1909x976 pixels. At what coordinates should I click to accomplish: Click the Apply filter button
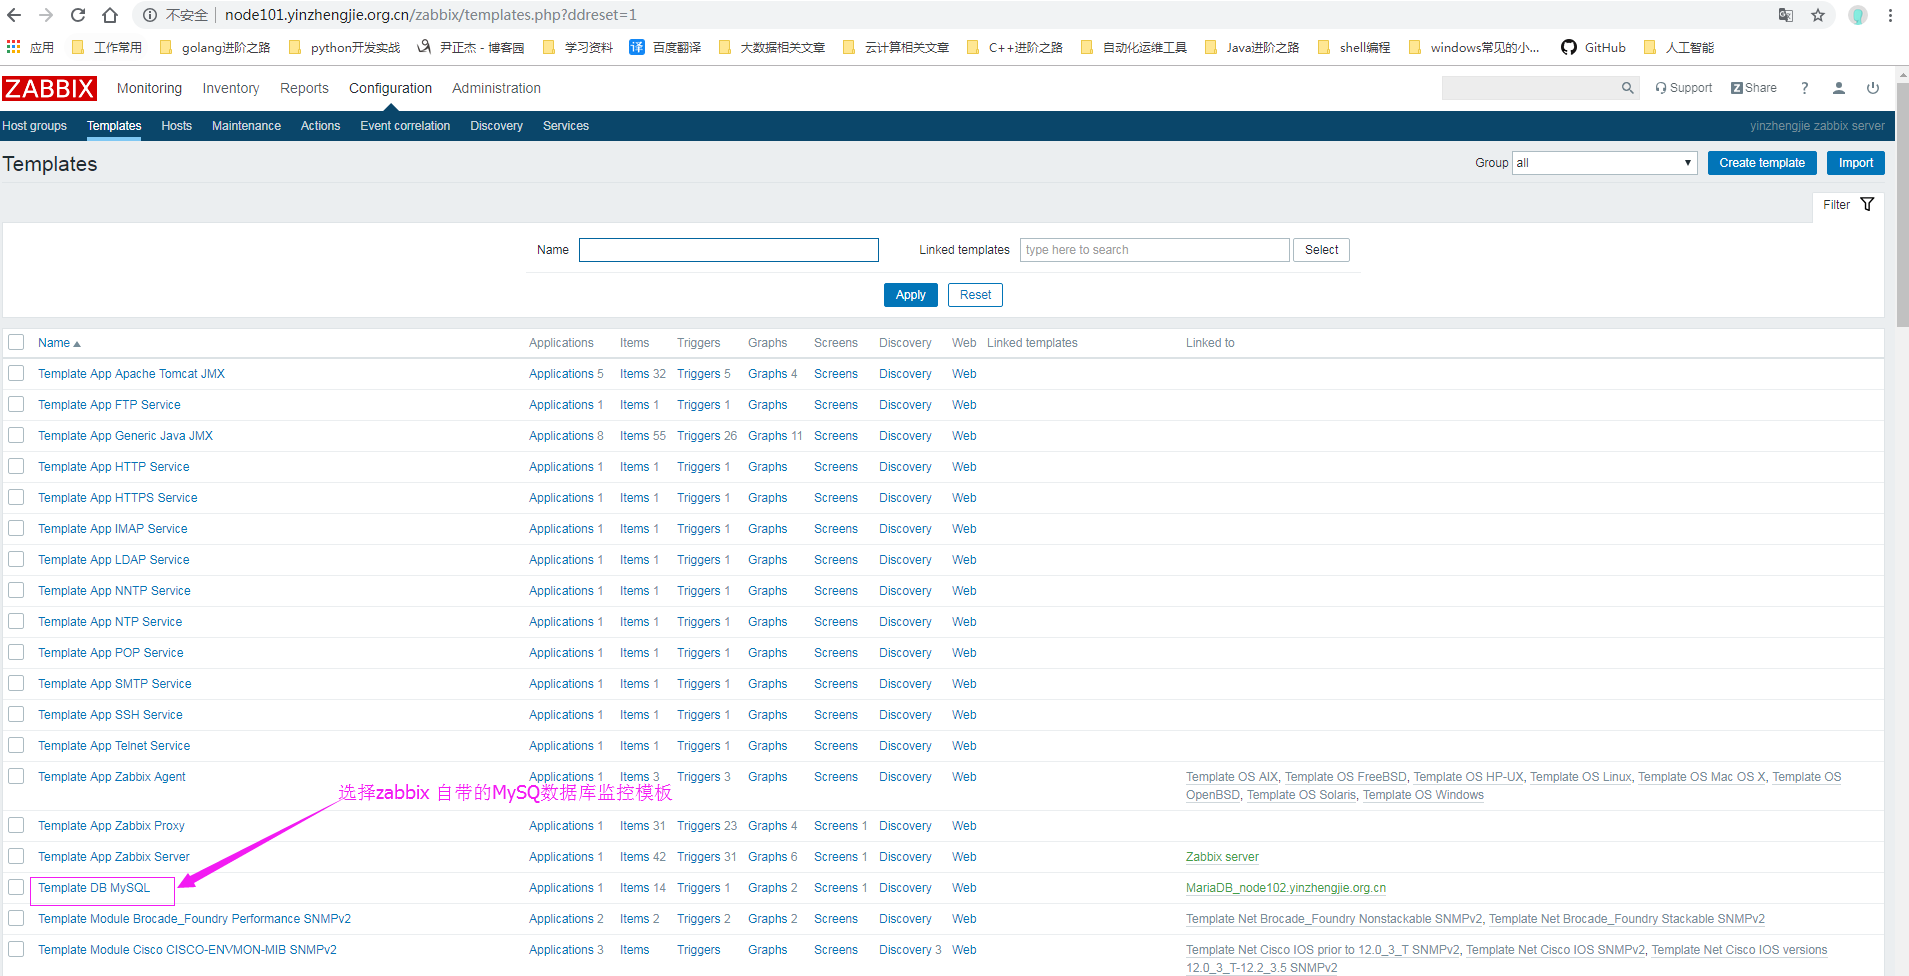[910, 295]
